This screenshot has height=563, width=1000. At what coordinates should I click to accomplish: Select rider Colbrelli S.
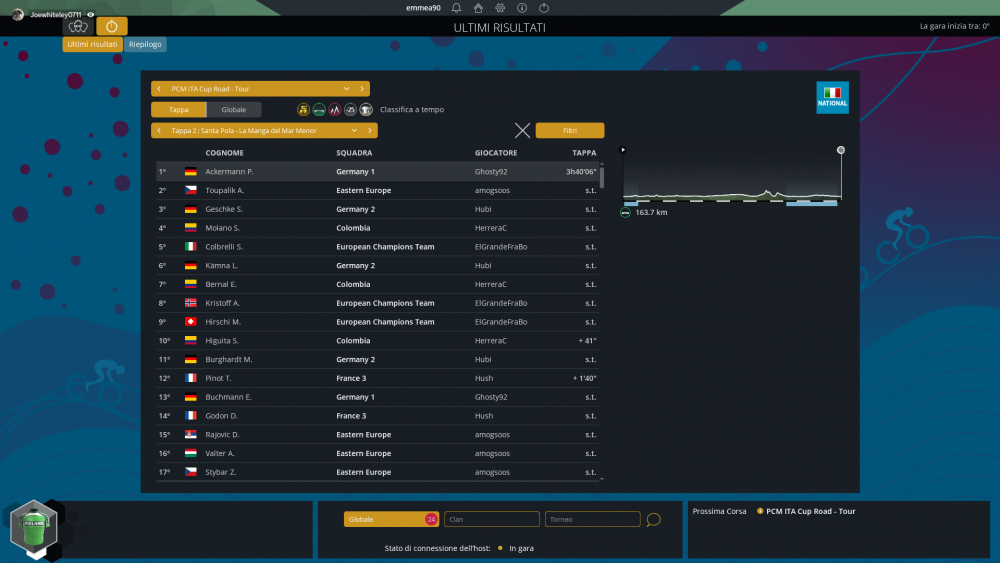pyautogui.click(x=224, y=247)
